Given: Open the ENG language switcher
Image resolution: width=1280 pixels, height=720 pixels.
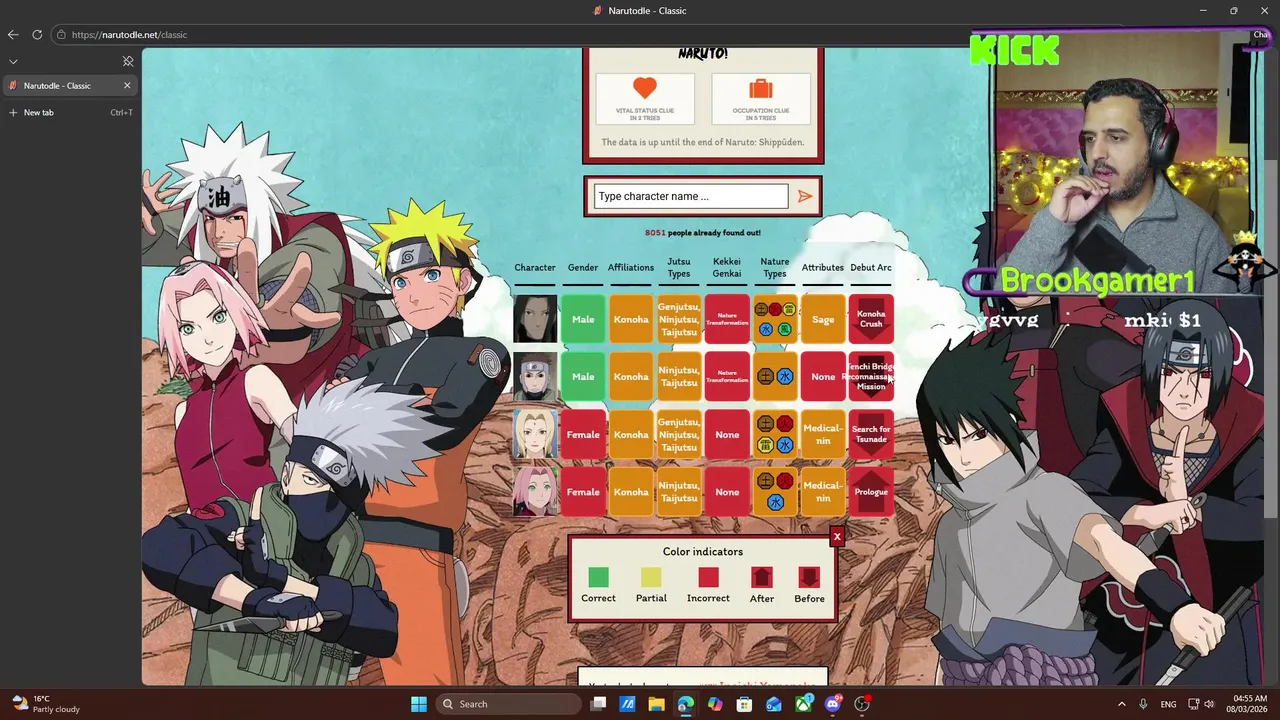Looking at the screenshot, I should coord(1168,704).
